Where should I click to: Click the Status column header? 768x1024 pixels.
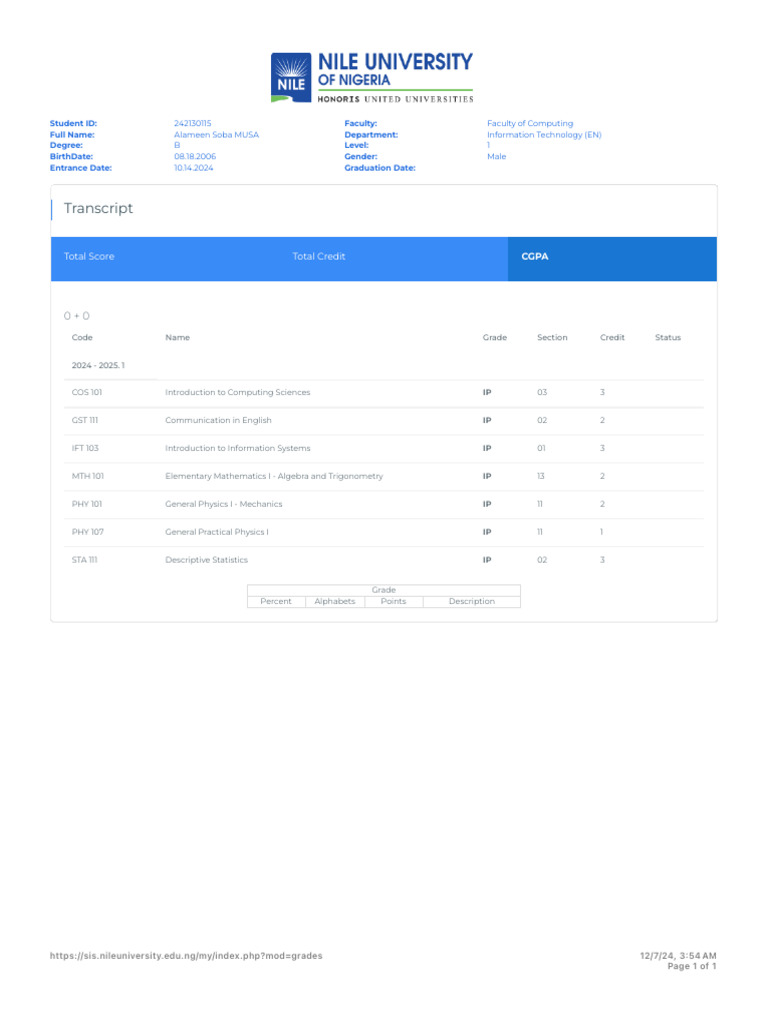pos(667,338)
